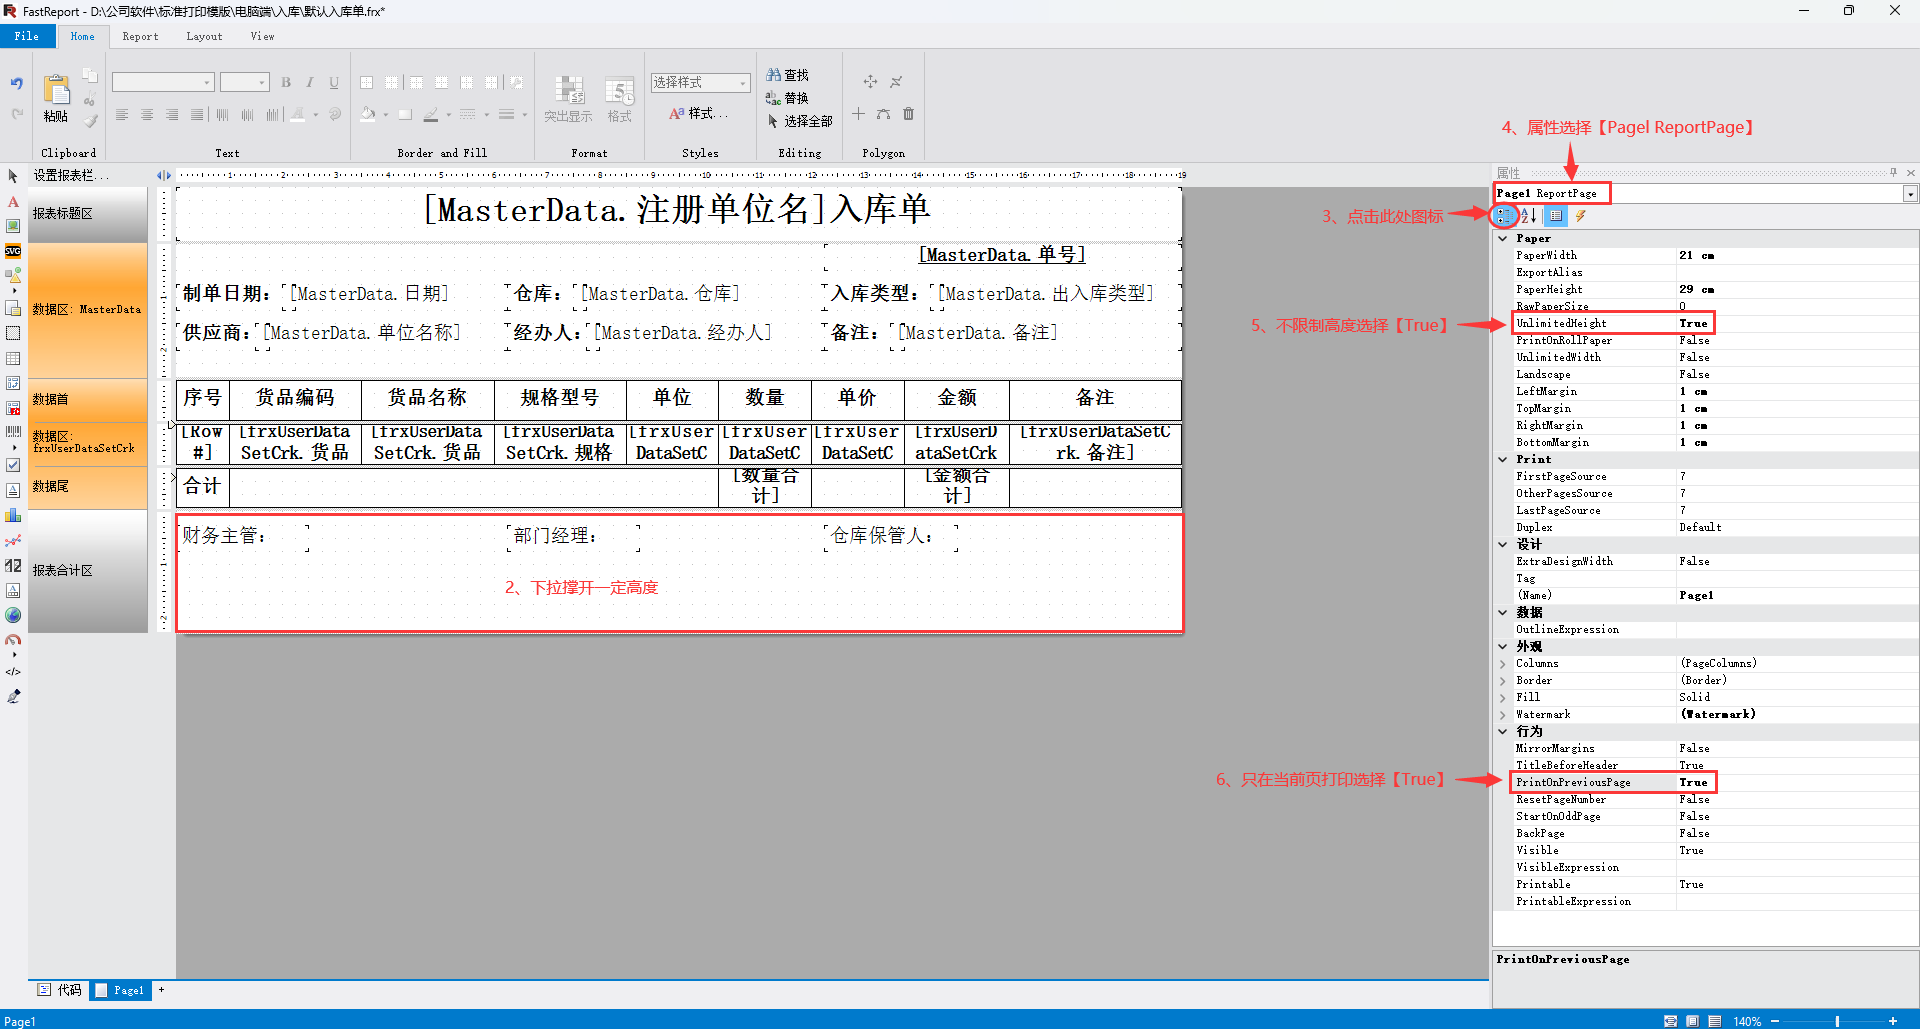Select the Shapes object tool
The width and height of the screenshot is (1920, 1029).
pyautogui.click(x=13, y=275)
